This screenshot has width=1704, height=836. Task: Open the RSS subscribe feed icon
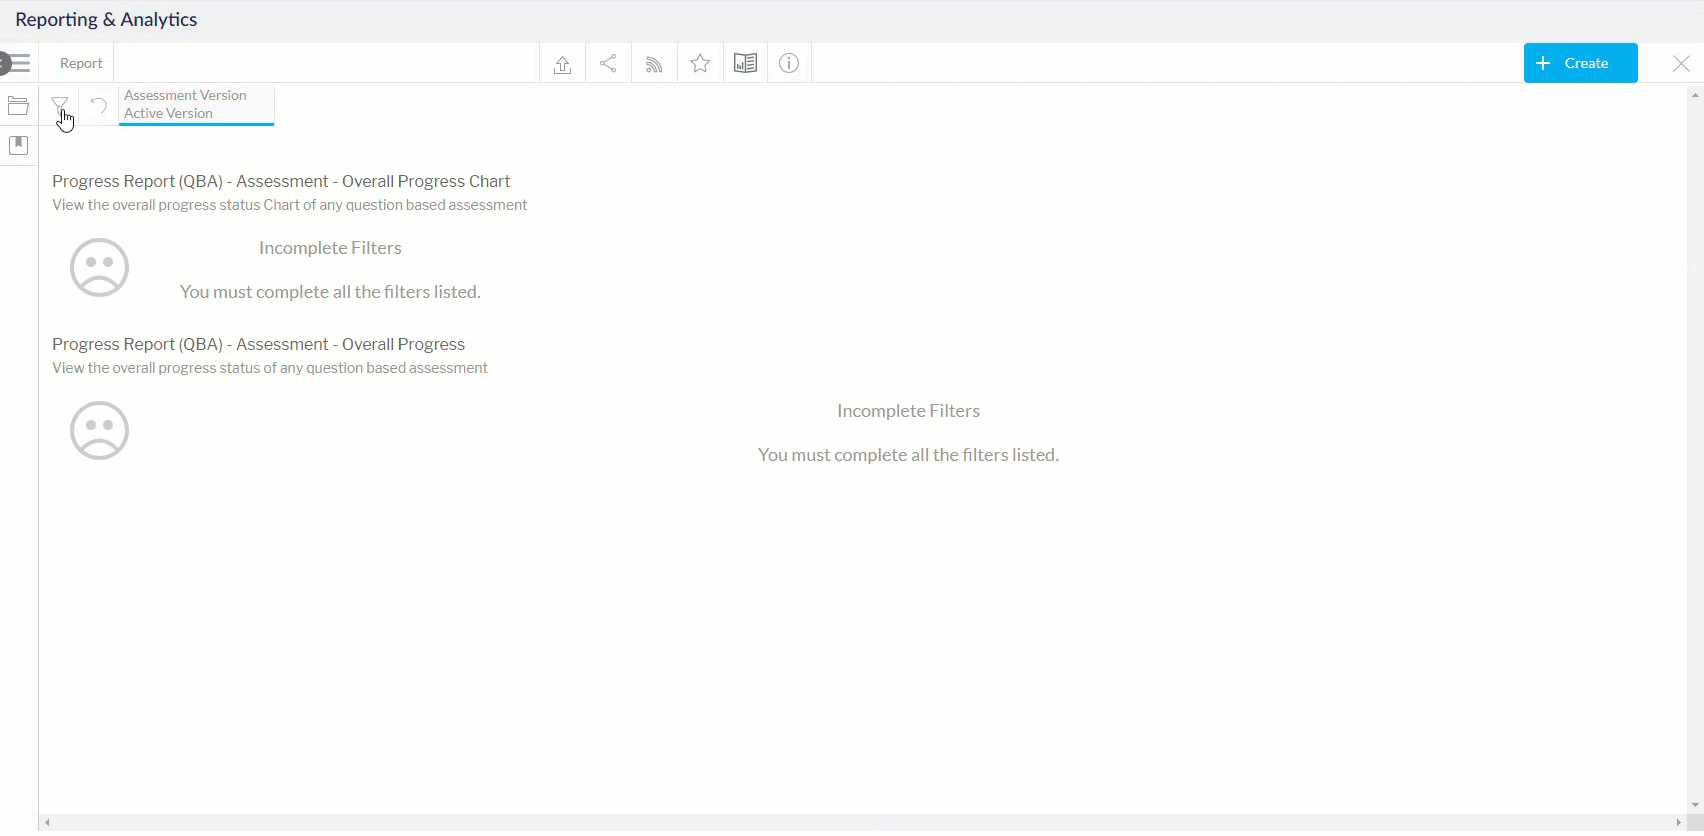pyautogui.click(x=654, y=64)
